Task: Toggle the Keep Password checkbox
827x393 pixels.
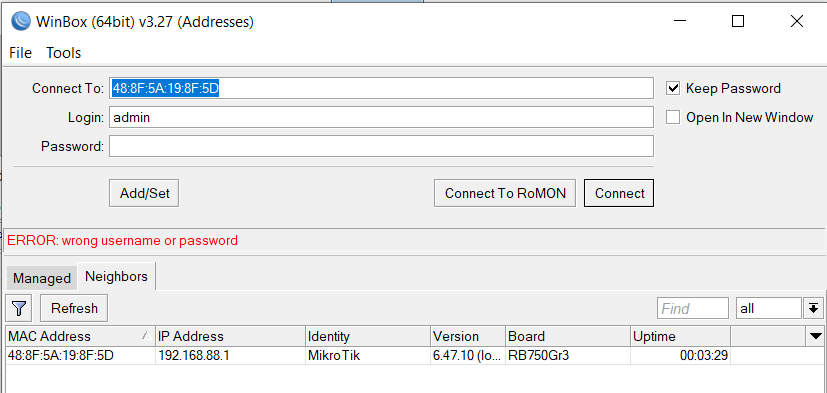Action: (x=672, y=88)
